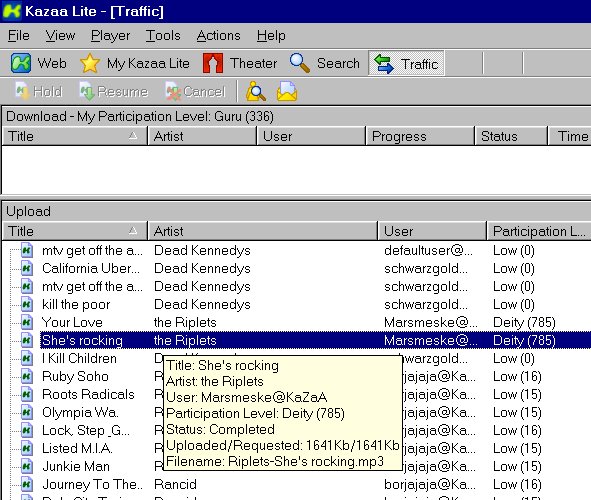Click Deity (785) in Your Love row
This screenshot has height=500, width=591.
(524, 322)
